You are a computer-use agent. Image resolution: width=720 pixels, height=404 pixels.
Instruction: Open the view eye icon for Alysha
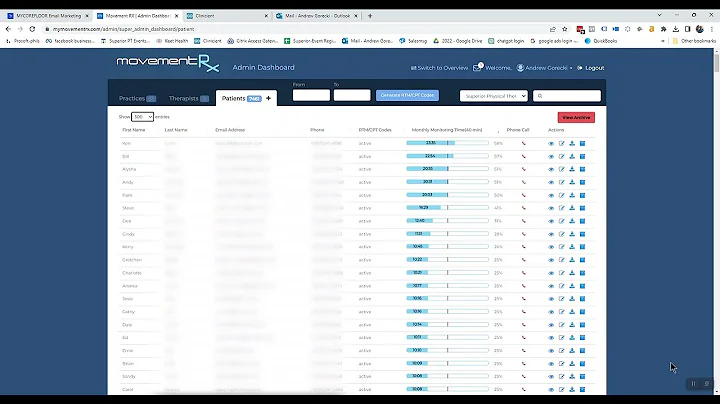click(x=551, y=169)
